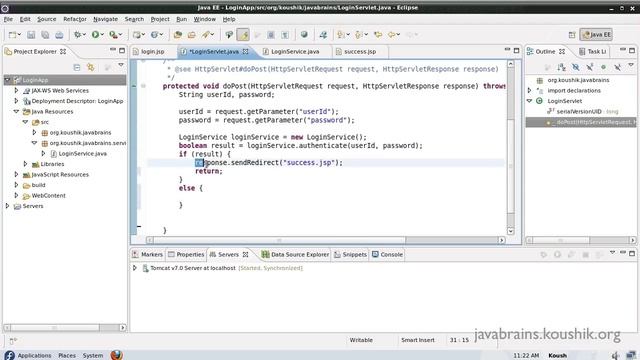Click the Previous Annotation toolbar icon
This screenshot has width=640, height=360.
[358, 35]
